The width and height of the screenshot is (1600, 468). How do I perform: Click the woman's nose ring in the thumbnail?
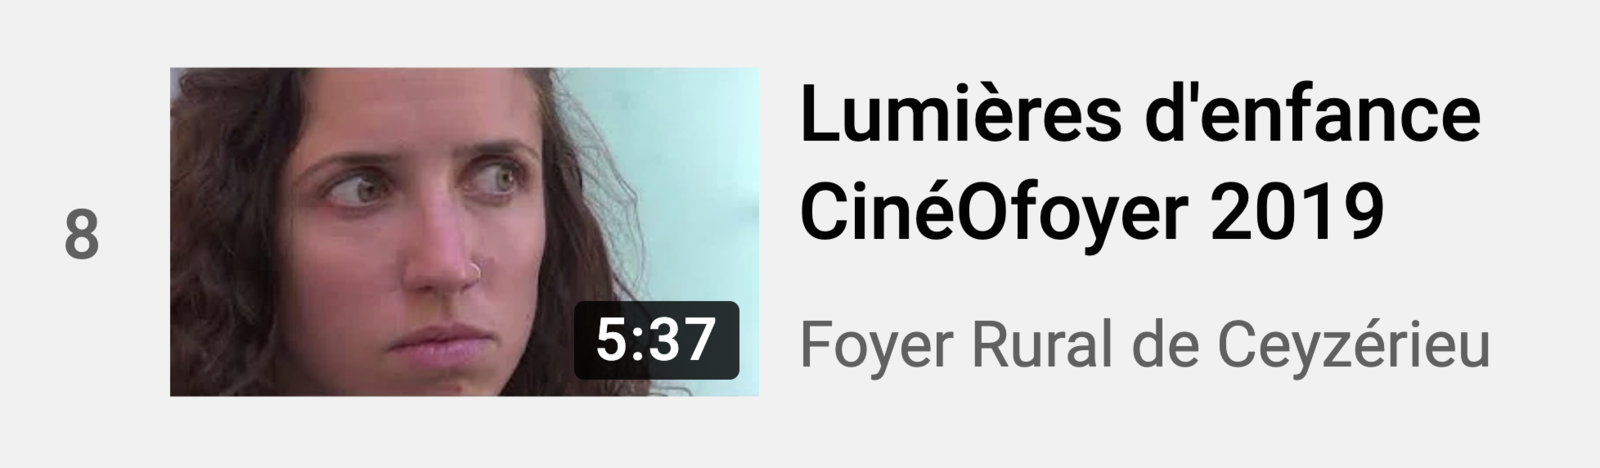[x=478, y=269]
